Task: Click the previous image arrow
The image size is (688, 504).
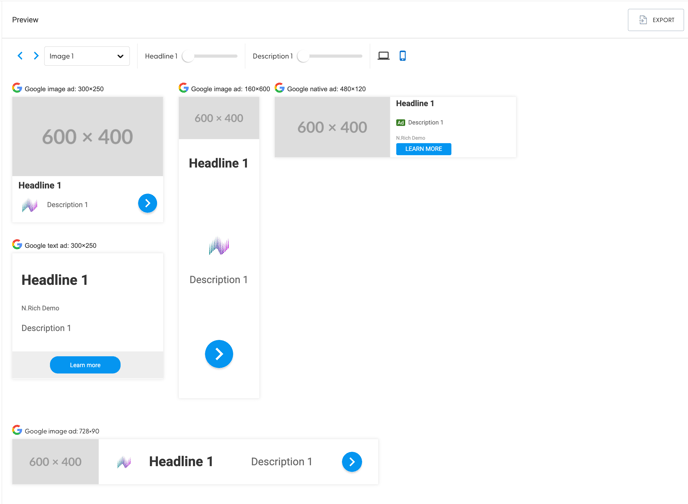Action: pyautogui.click(x=20, y=56)
